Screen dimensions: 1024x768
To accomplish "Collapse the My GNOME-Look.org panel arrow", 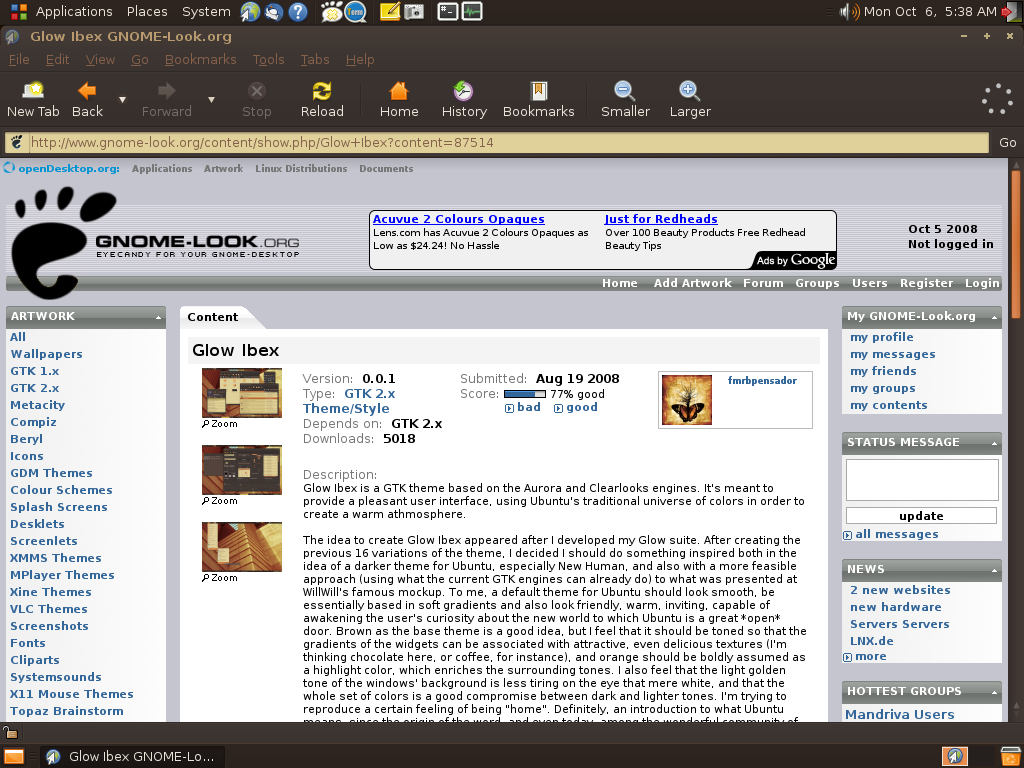I will click(x=994, y=317).
